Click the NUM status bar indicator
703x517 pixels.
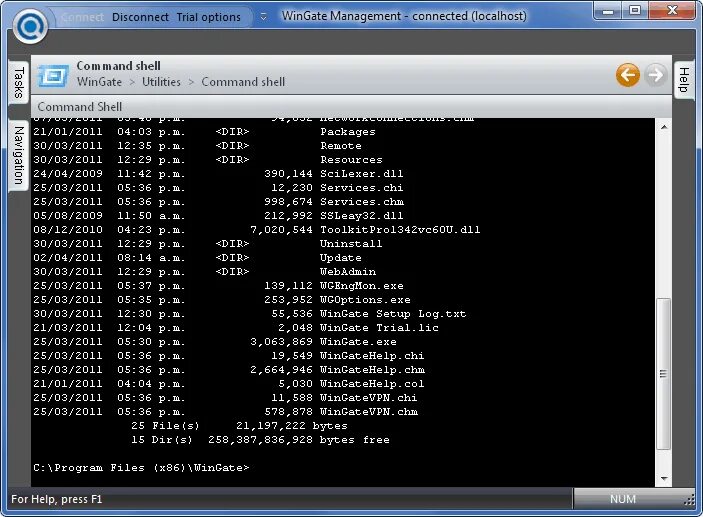(623, 499)
